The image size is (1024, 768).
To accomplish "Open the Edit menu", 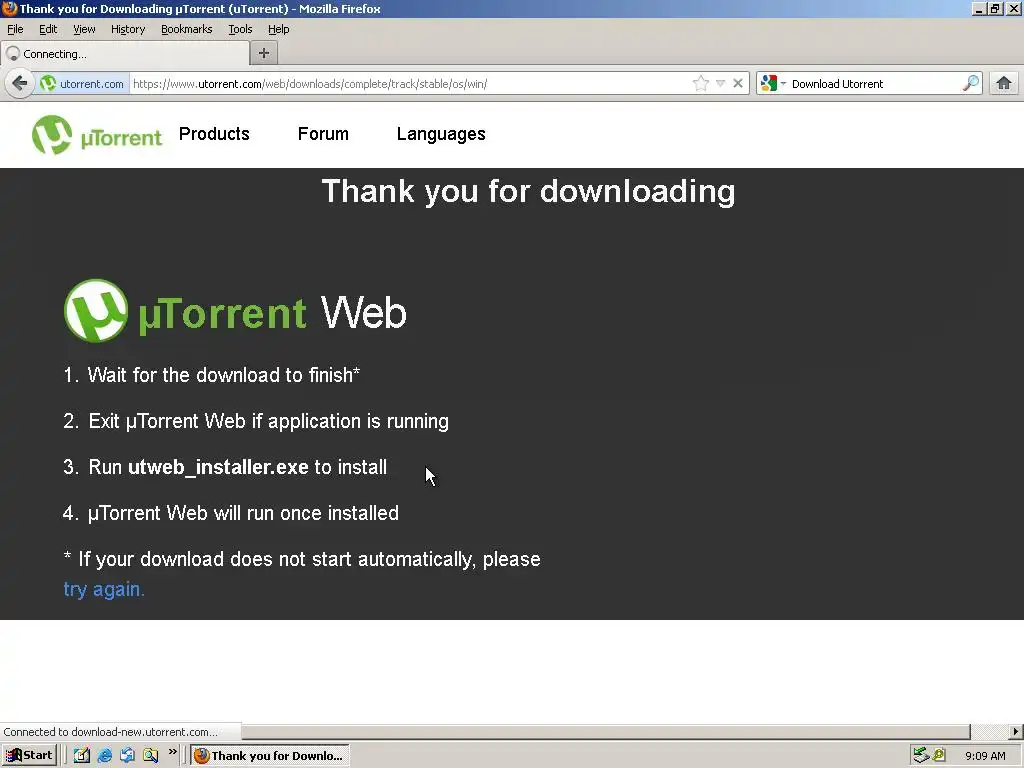I will [48, 29].
